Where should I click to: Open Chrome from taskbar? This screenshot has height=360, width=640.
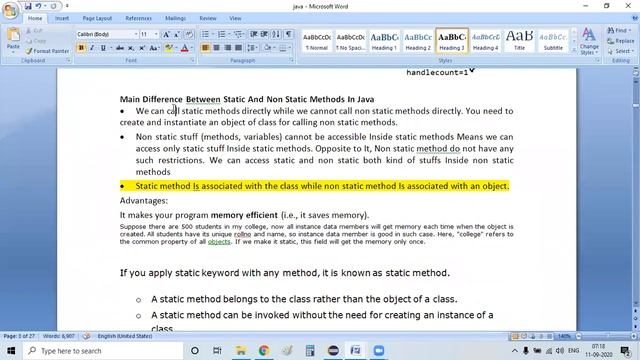(264, 351)
